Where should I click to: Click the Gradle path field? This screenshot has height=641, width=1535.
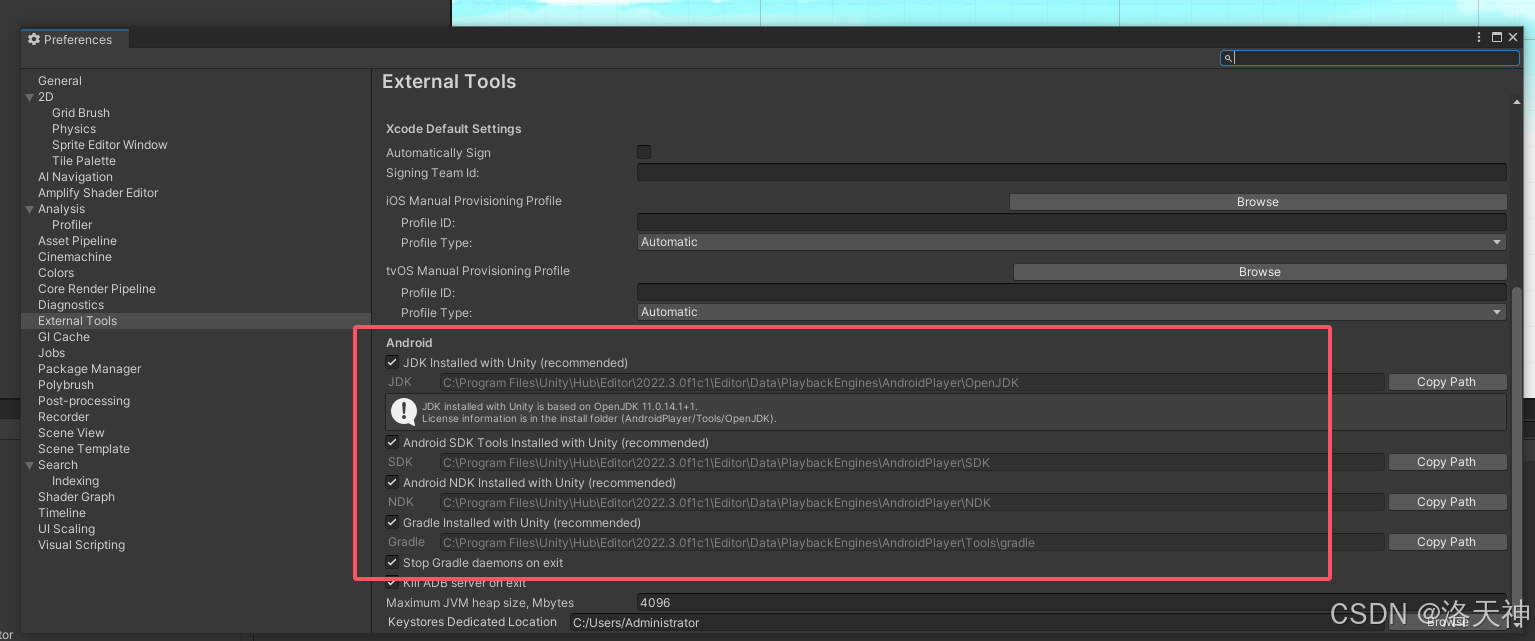coord(912,542)
